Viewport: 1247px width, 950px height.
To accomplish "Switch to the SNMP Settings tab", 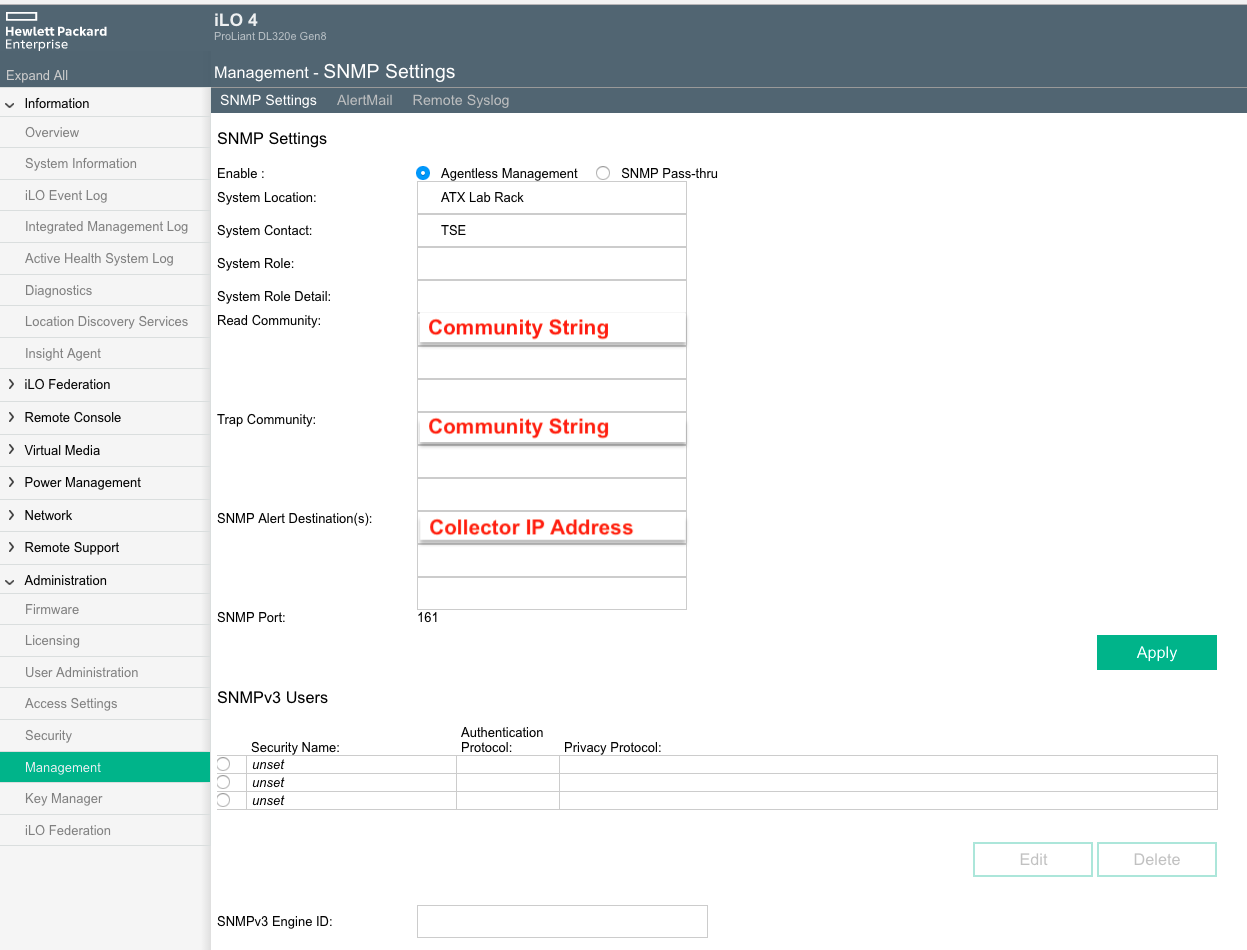I will click(x=268, y=100).
